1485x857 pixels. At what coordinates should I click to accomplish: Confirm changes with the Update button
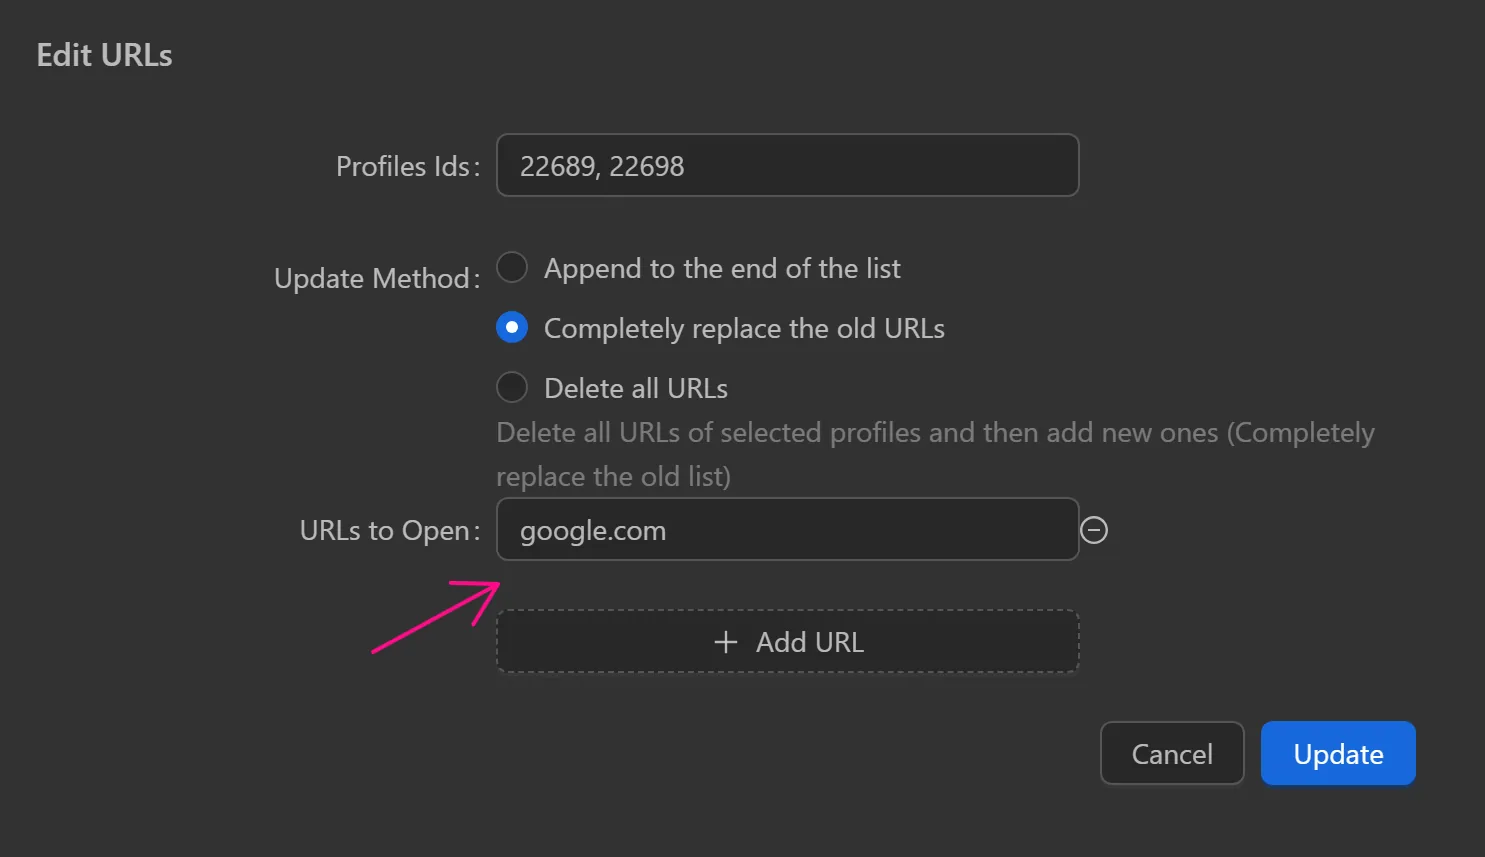pyautogui.click(x=1337, y=753)
